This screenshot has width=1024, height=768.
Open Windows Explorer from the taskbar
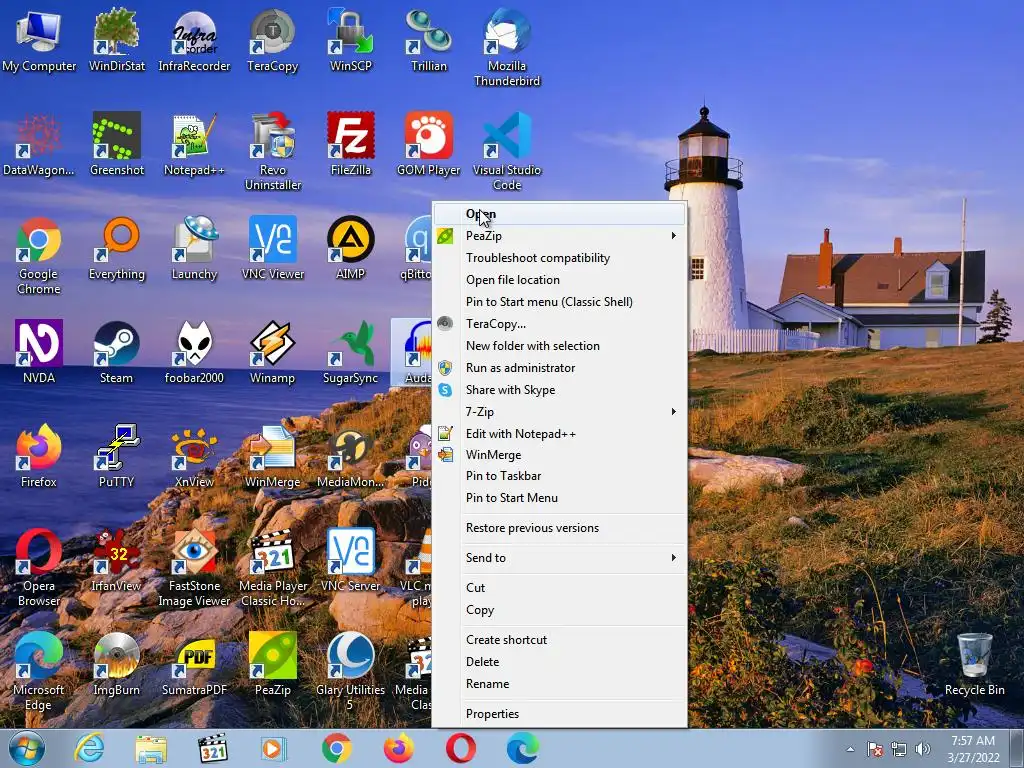pos(150,748)
